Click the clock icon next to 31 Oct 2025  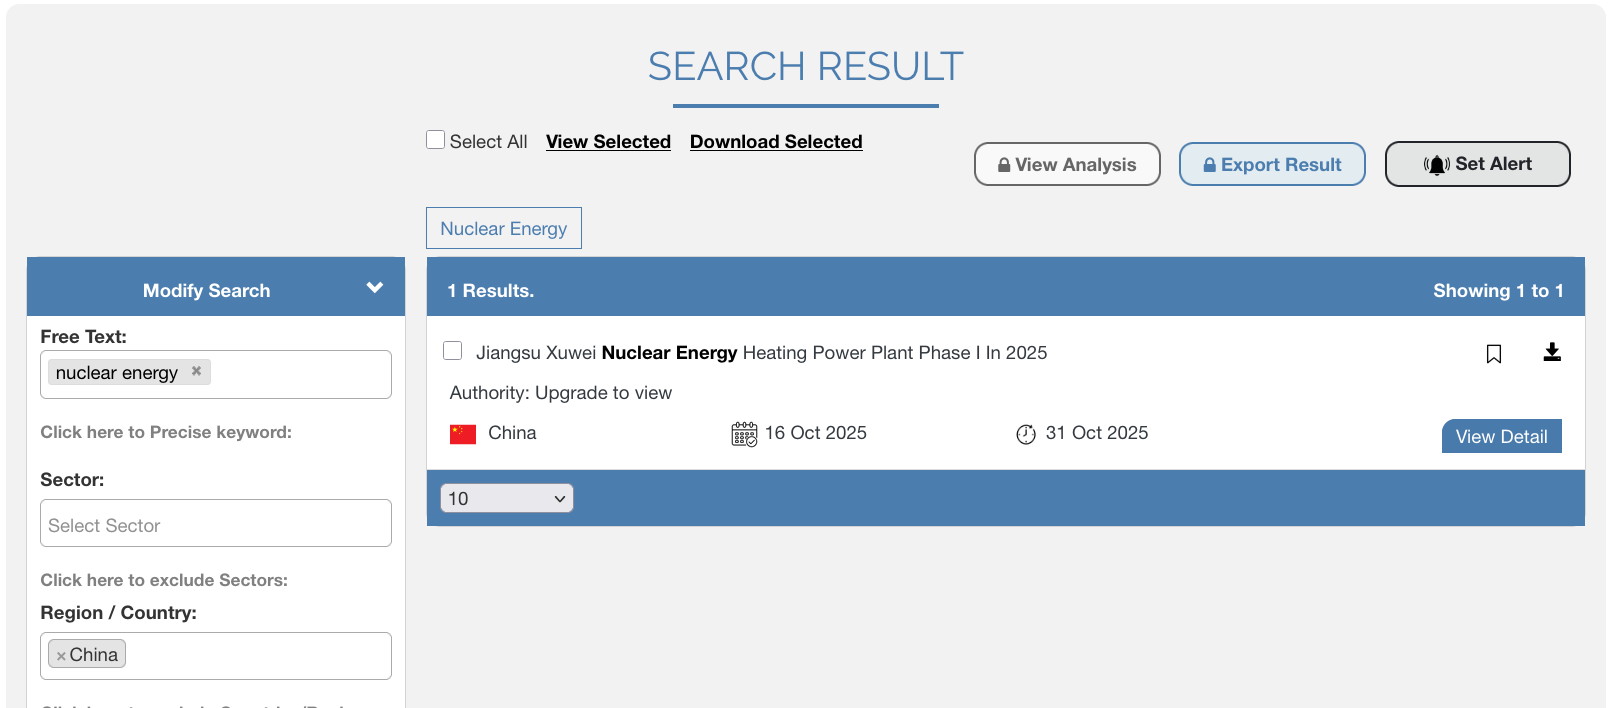tap(1026, 434)
